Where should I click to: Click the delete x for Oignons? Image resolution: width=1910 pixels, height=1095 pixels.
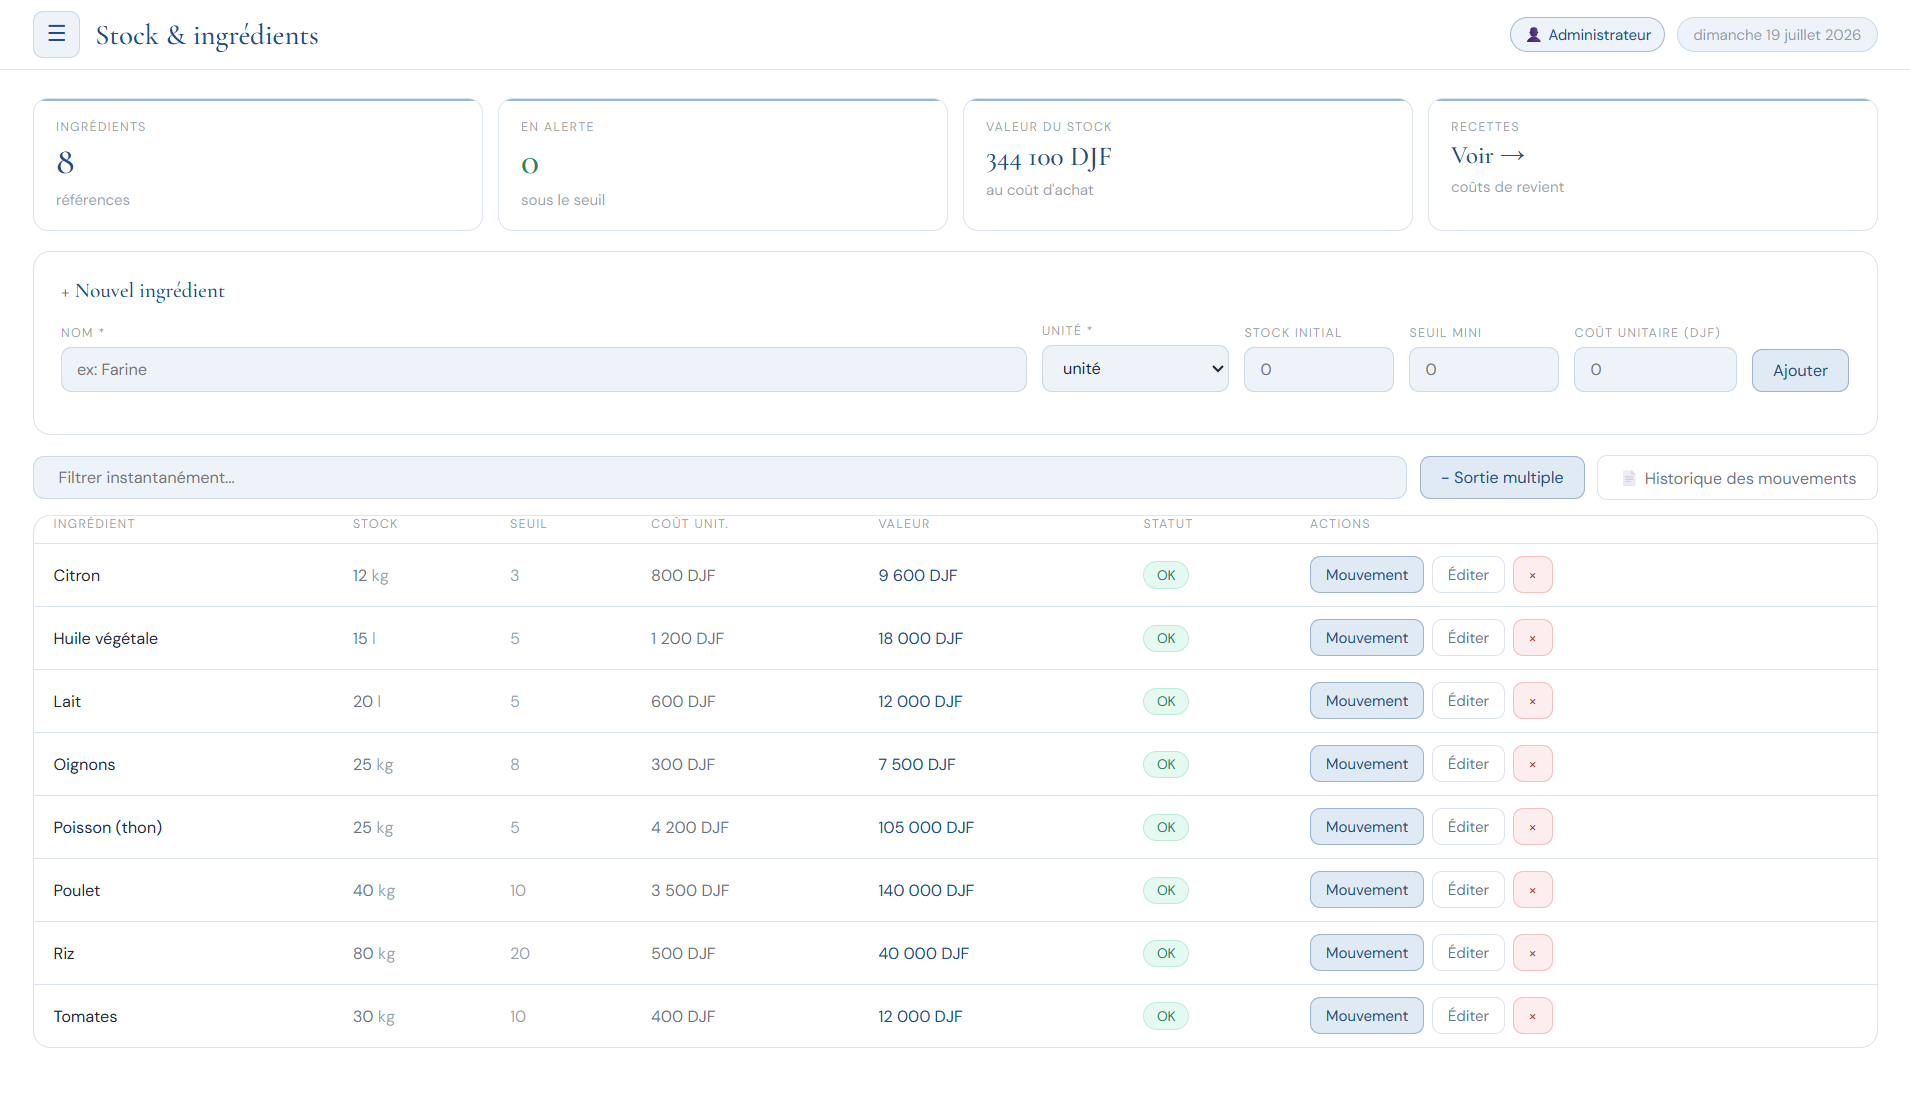1532,764
